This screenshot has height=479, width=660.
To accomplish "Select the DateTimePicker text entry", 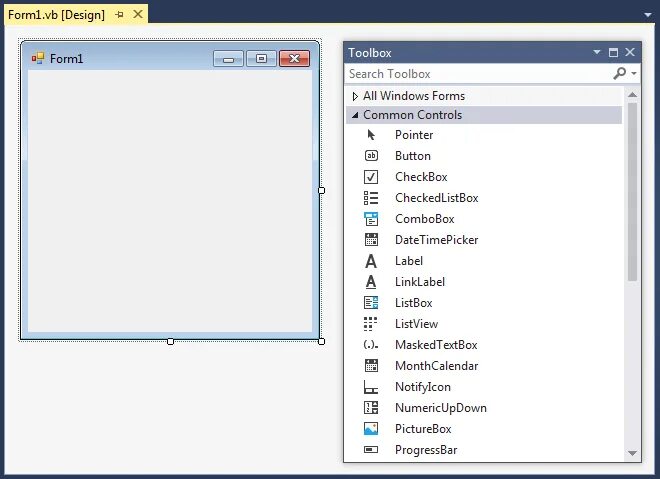I will tap(436, 240).
